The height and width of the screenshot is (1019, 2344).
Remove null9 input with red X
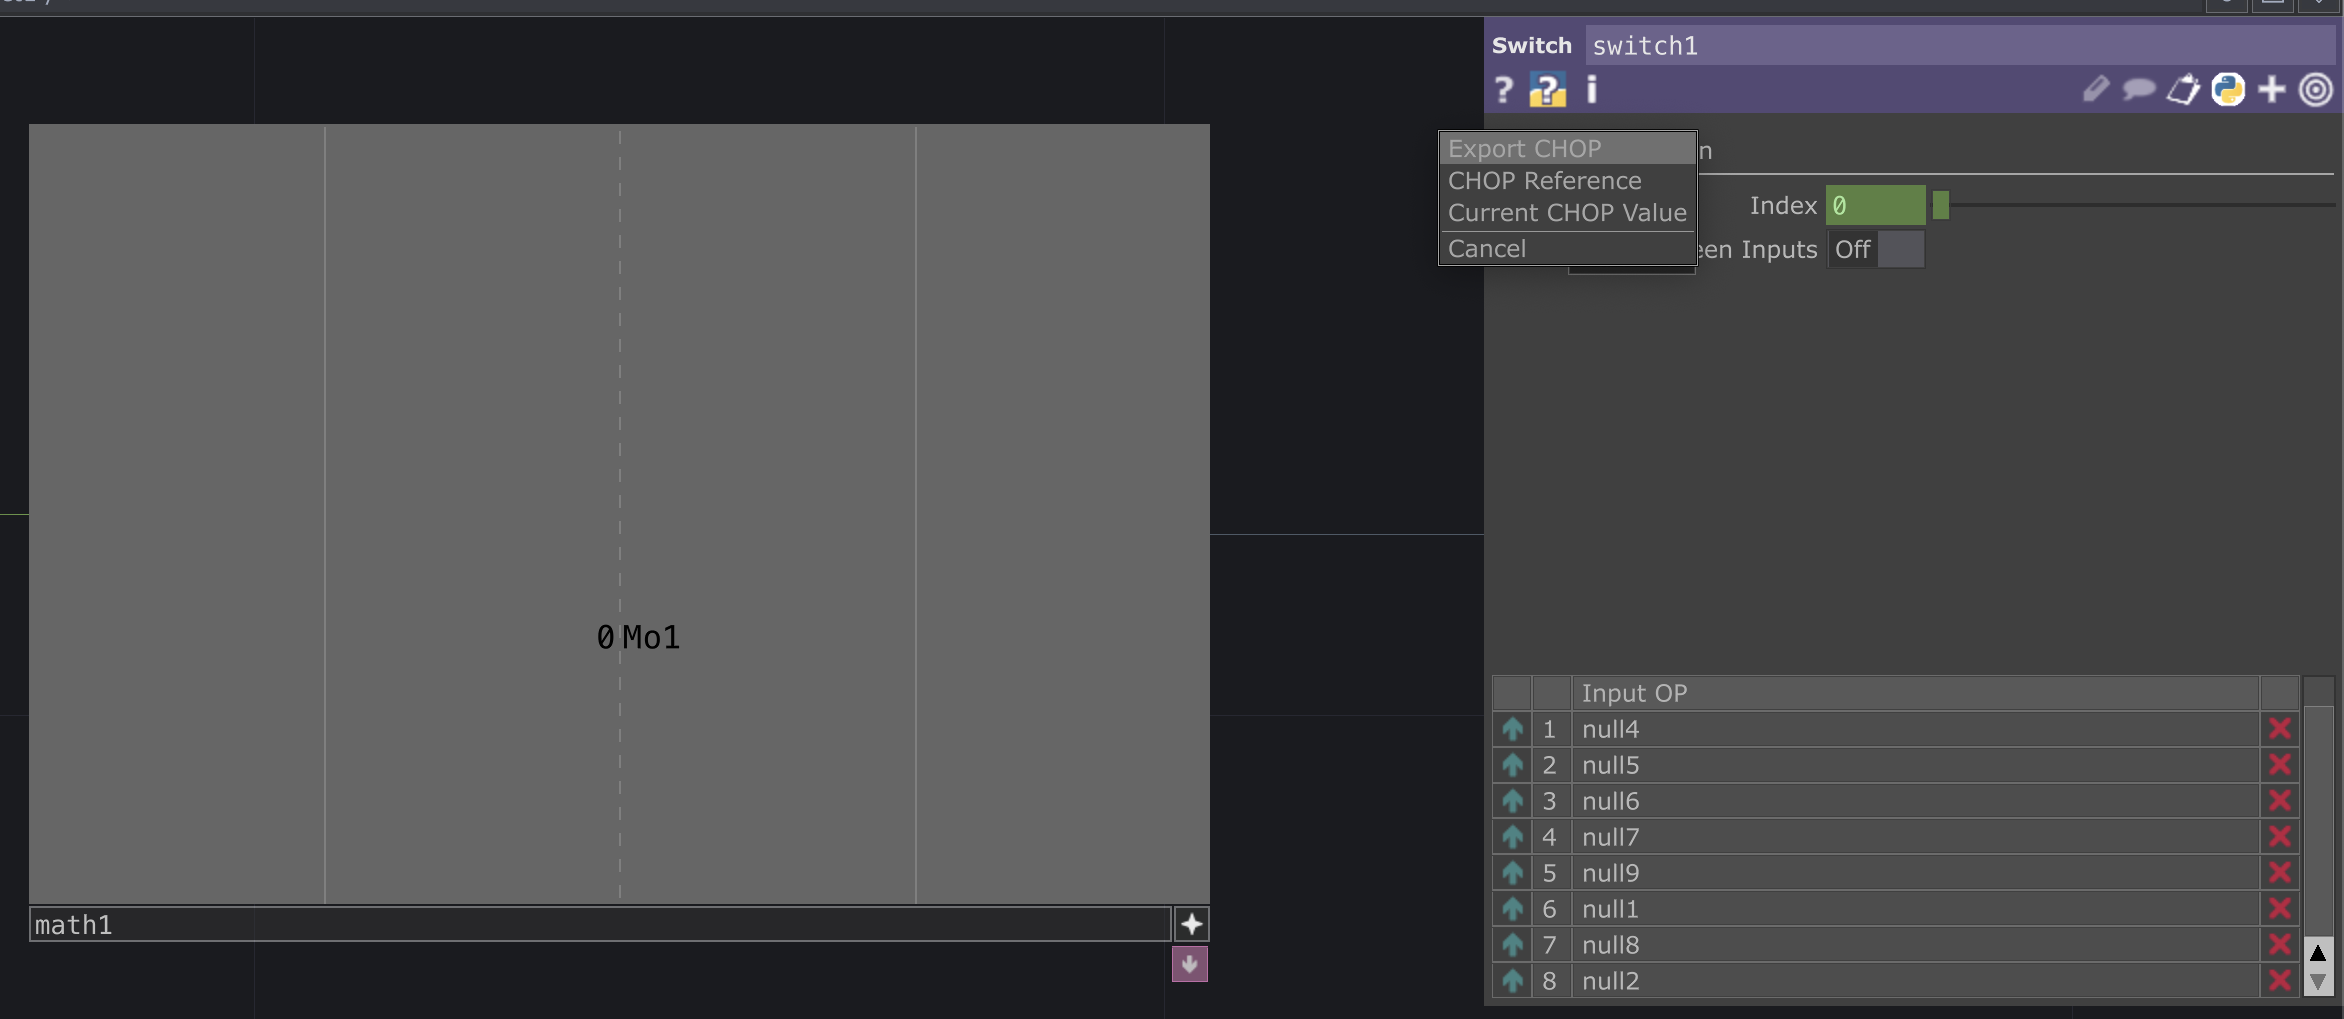click(x=2280, y=873)
